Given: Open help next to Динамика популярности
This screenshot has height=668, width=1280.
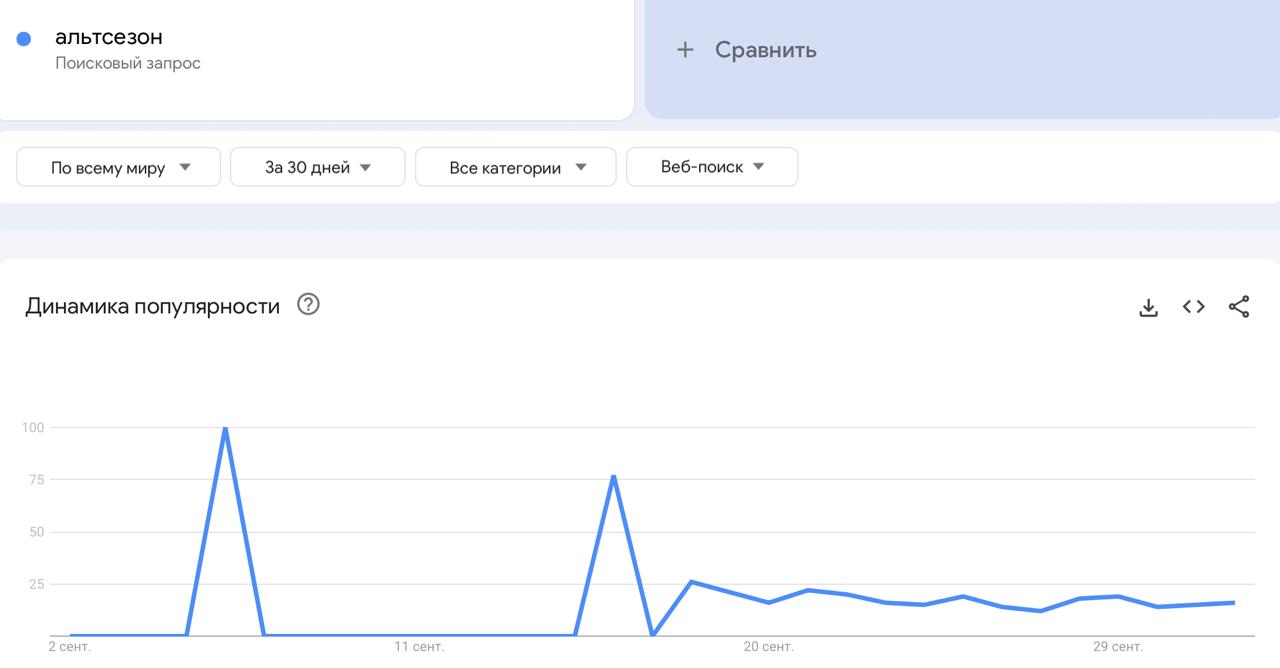Looking at the screenshot, I should [309, 305].
